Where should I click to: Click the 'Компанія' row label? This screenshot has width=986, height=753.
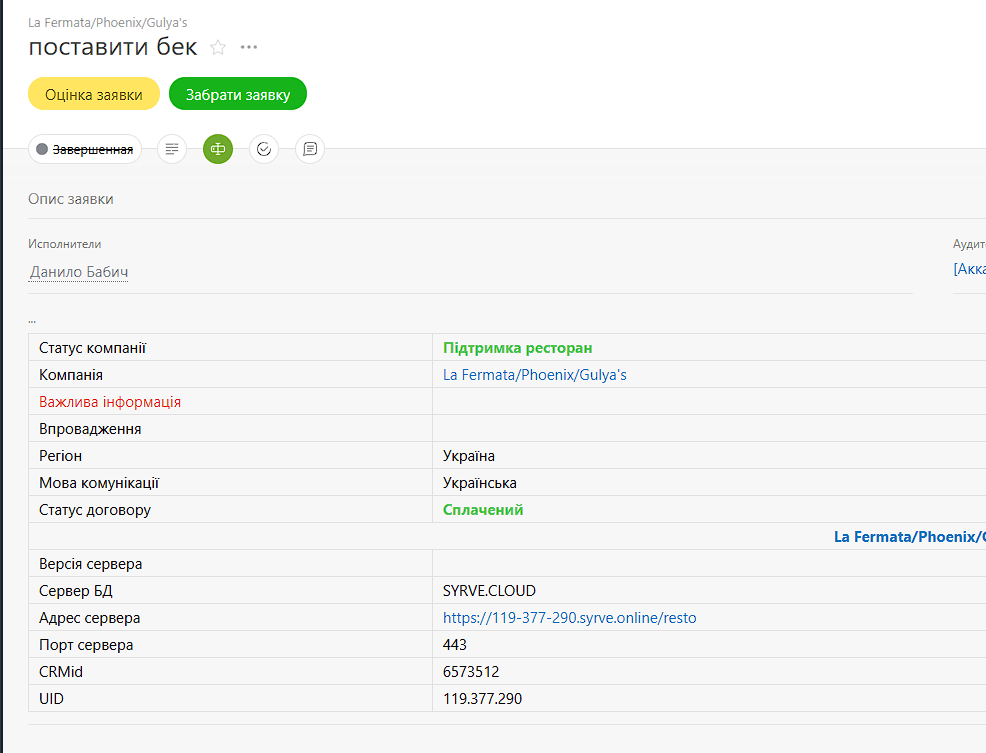pyautogui.click(x=71, y=375)
